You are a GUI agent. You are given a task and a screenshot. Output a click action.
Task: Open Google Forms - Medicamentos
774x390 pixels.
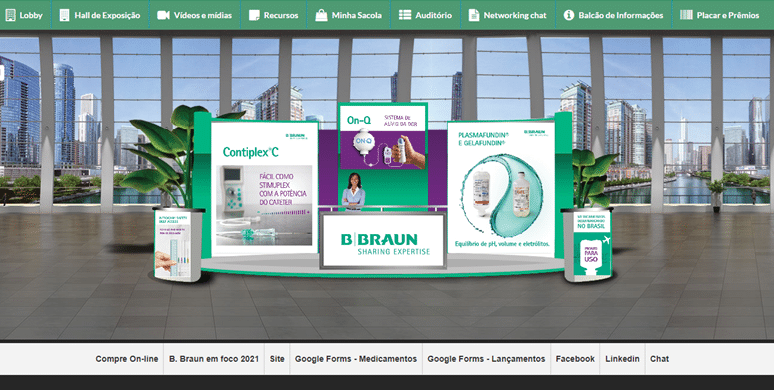pos(356,359)
